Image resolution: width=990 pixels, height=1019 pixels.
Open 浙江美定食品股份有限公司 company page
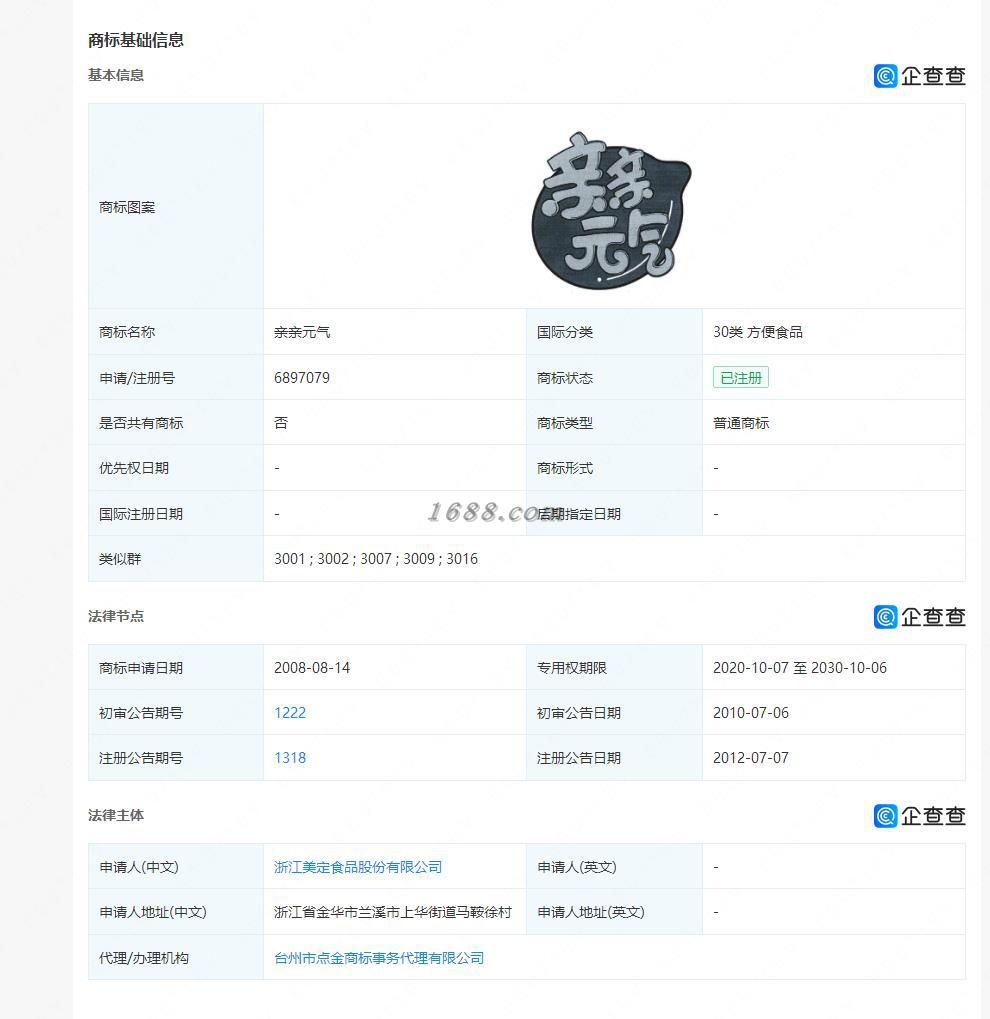point(358,867)
